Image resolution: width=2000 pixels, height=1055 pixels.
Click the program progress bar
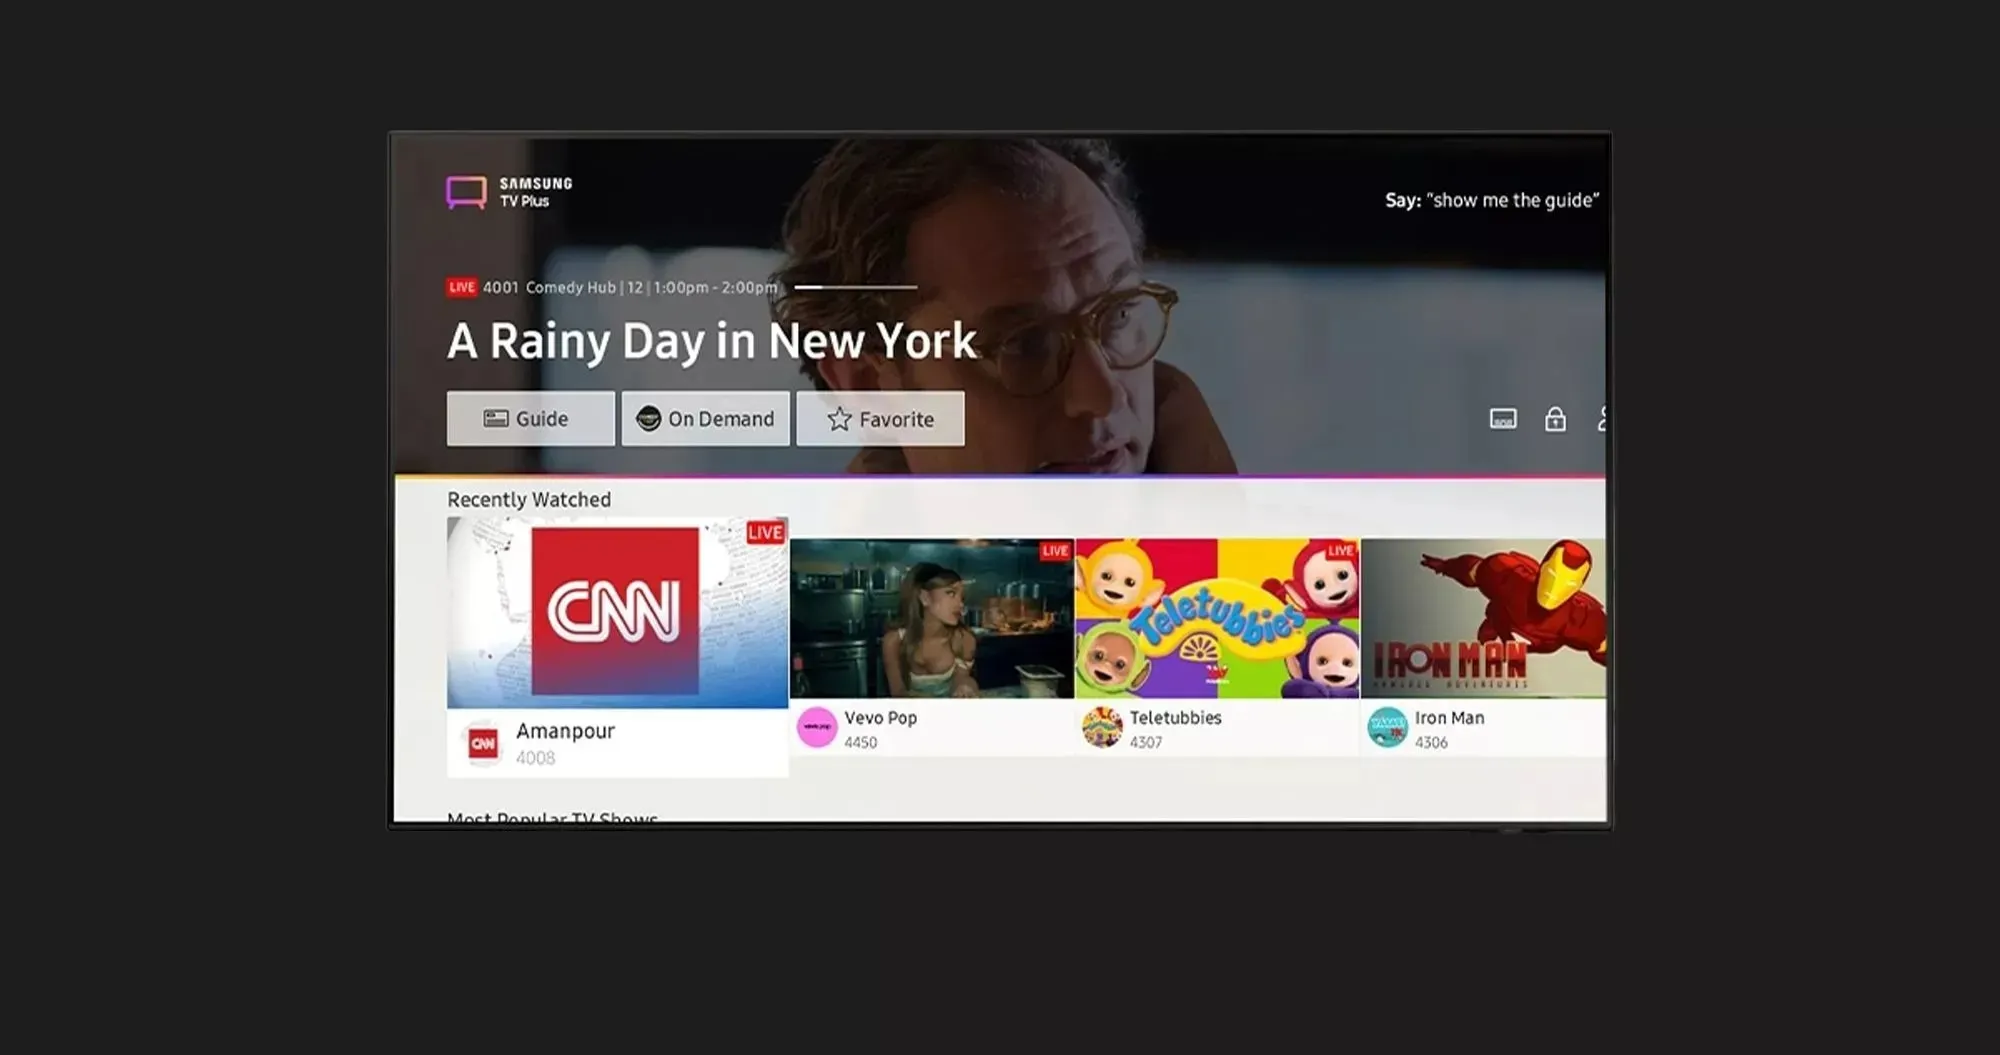click(855, 287)
